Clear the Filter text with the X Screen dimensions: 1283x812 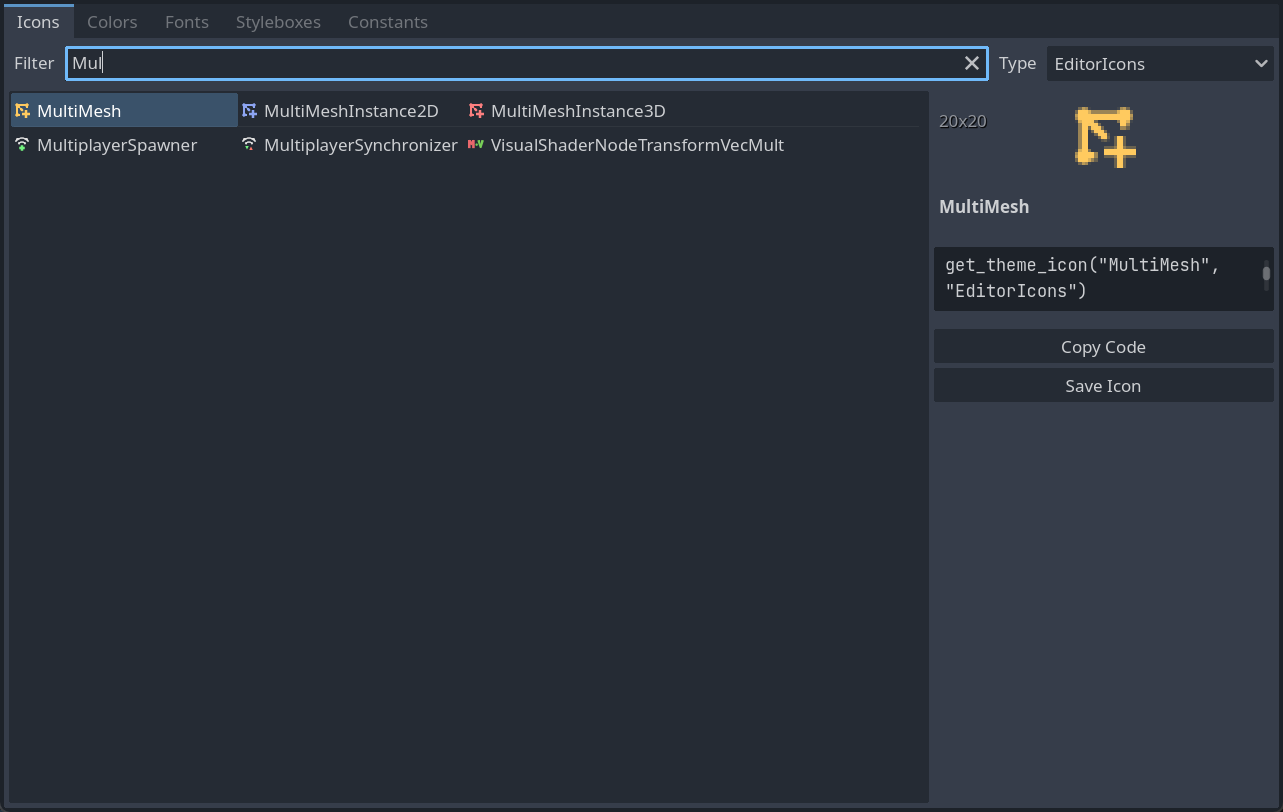971,63
